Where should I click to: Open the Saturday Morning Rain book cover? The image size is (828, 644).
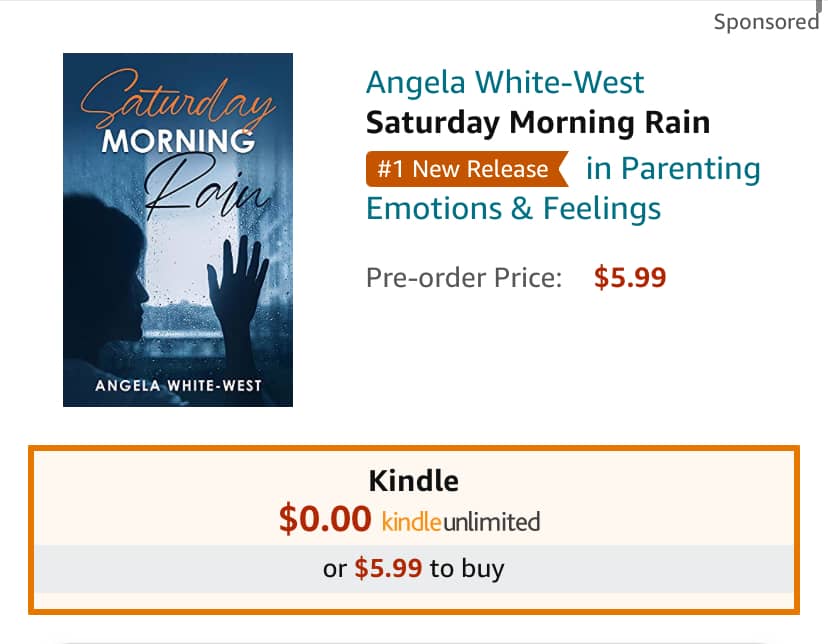point(178,230)
